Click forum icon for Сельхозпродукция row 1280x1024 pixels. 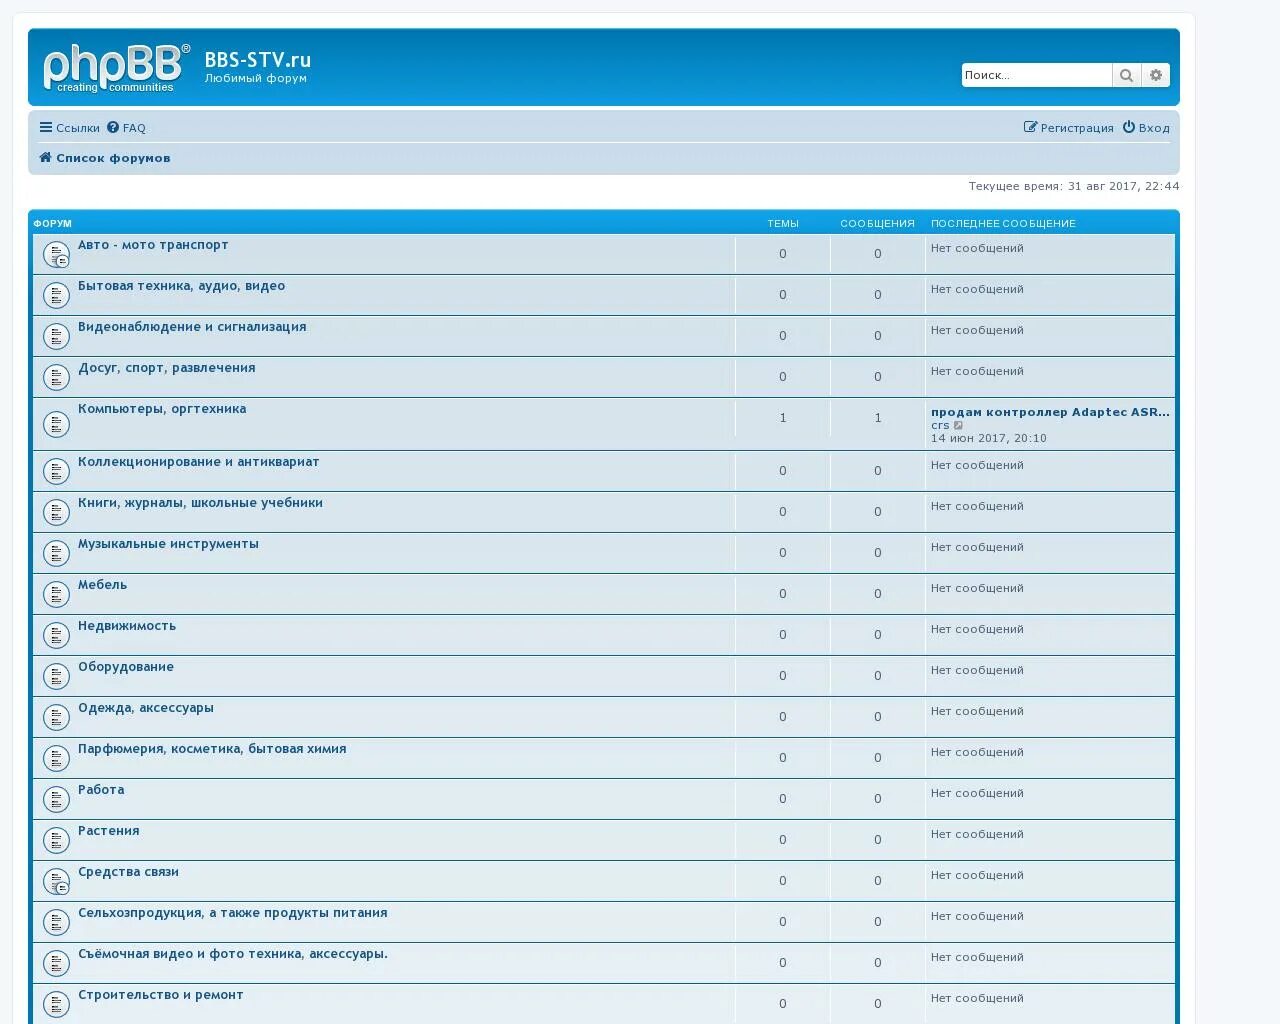[56, 922]
